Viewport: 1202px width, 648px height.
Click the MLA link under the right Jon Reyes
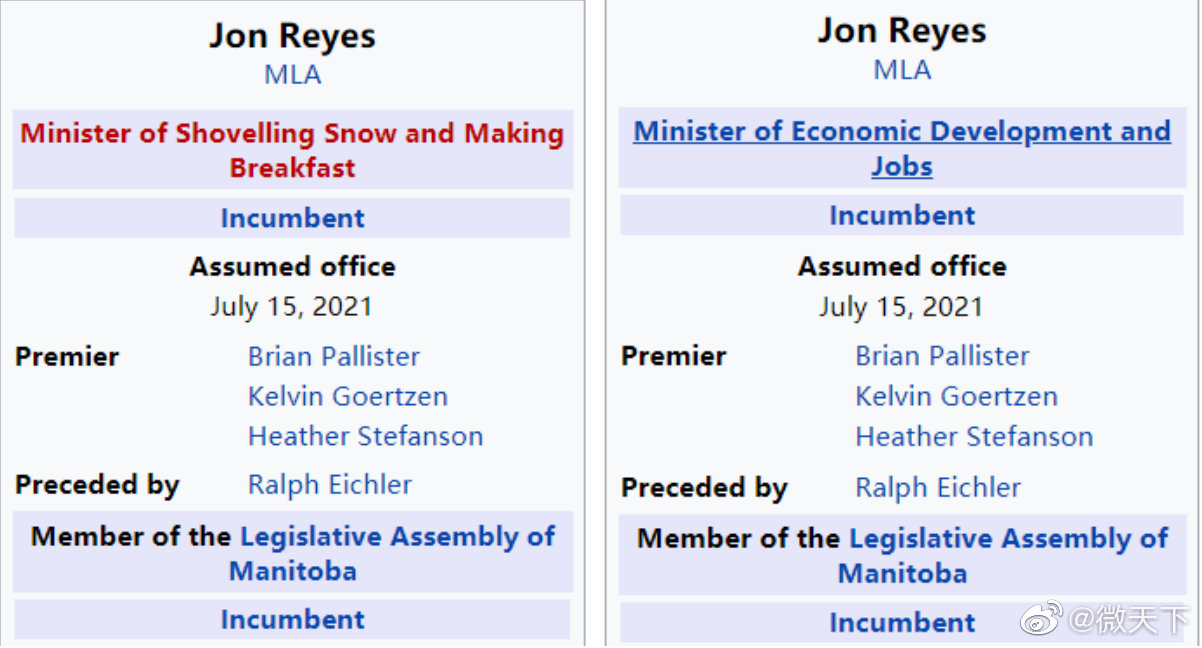click(901, 70)
